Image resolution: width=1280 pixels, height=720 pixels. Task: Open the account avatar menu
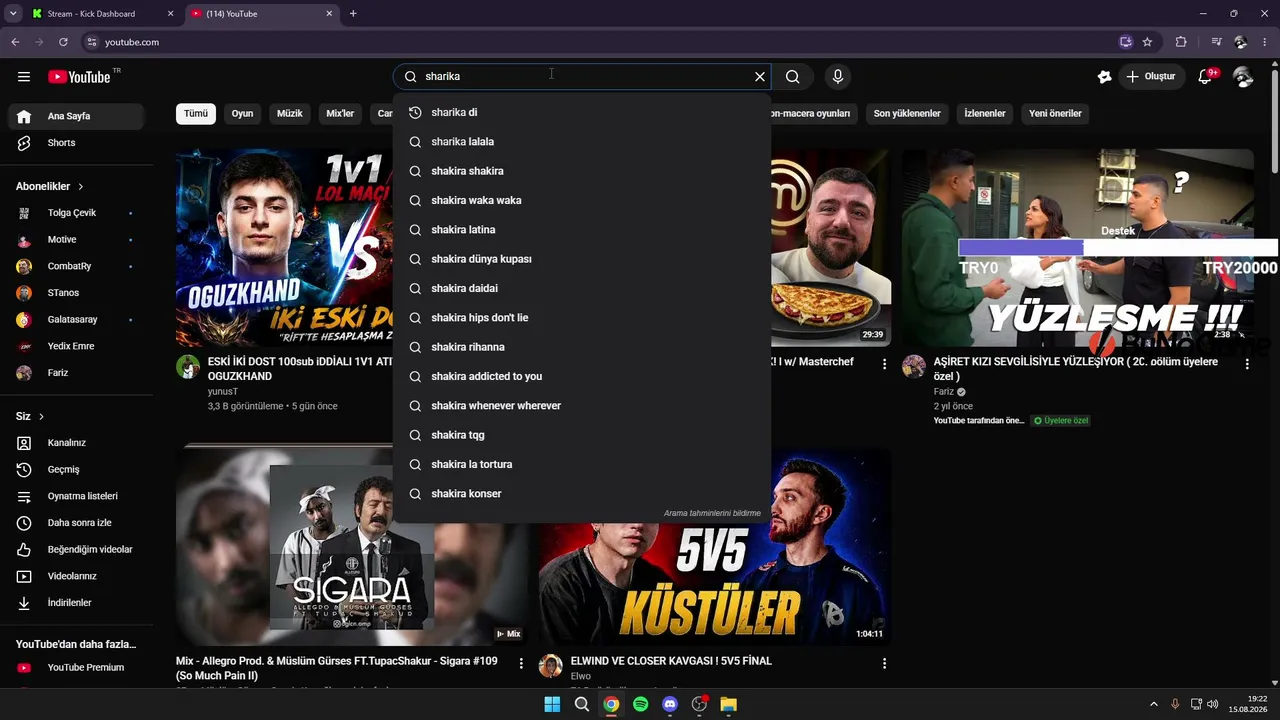pos(1243,77)
